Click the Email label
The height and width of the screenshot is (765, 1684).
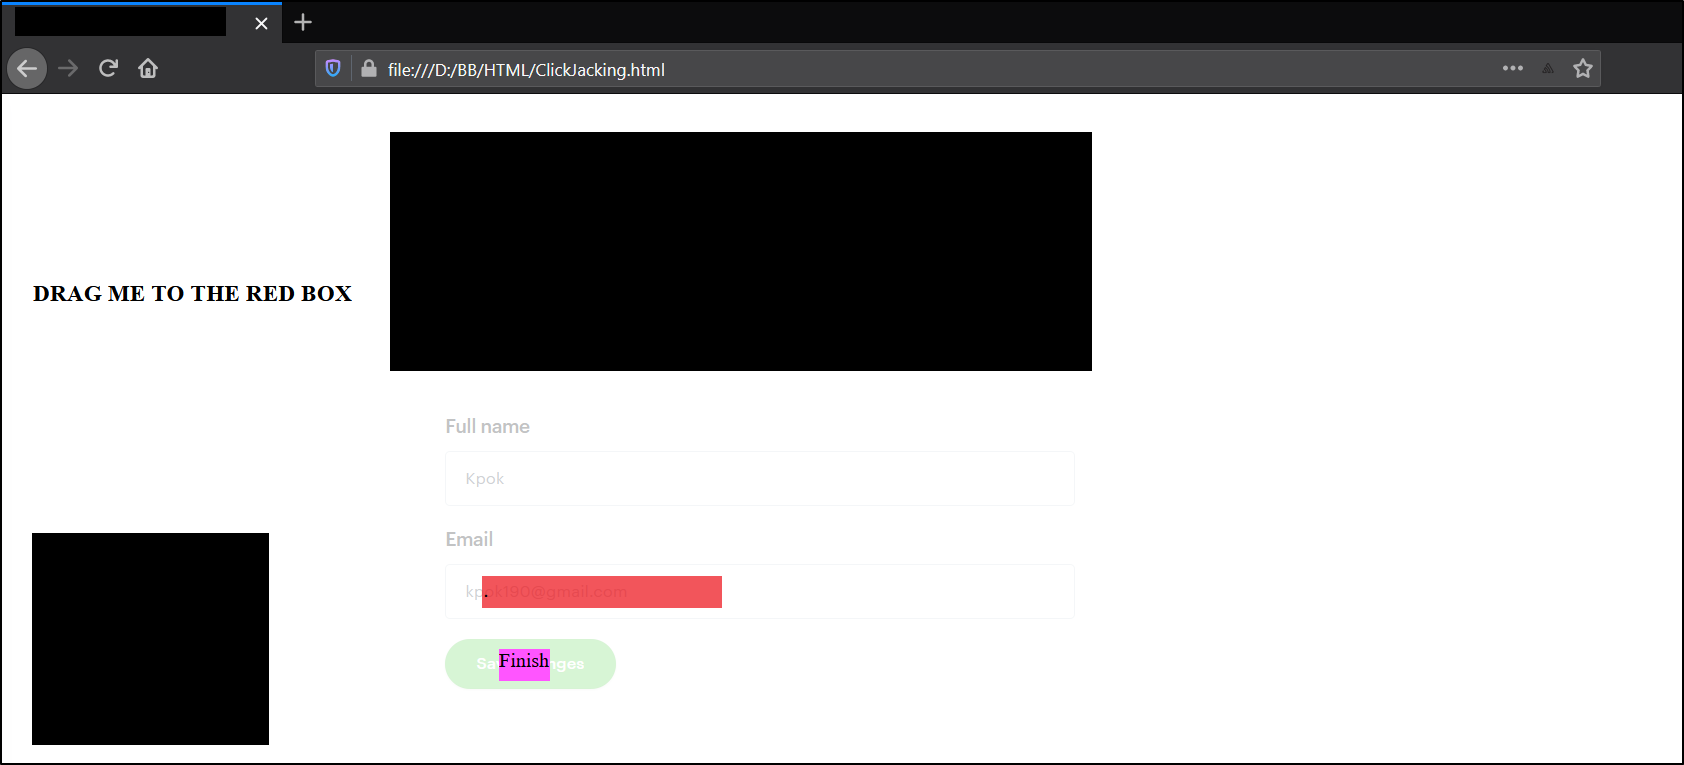coord(469,539)
